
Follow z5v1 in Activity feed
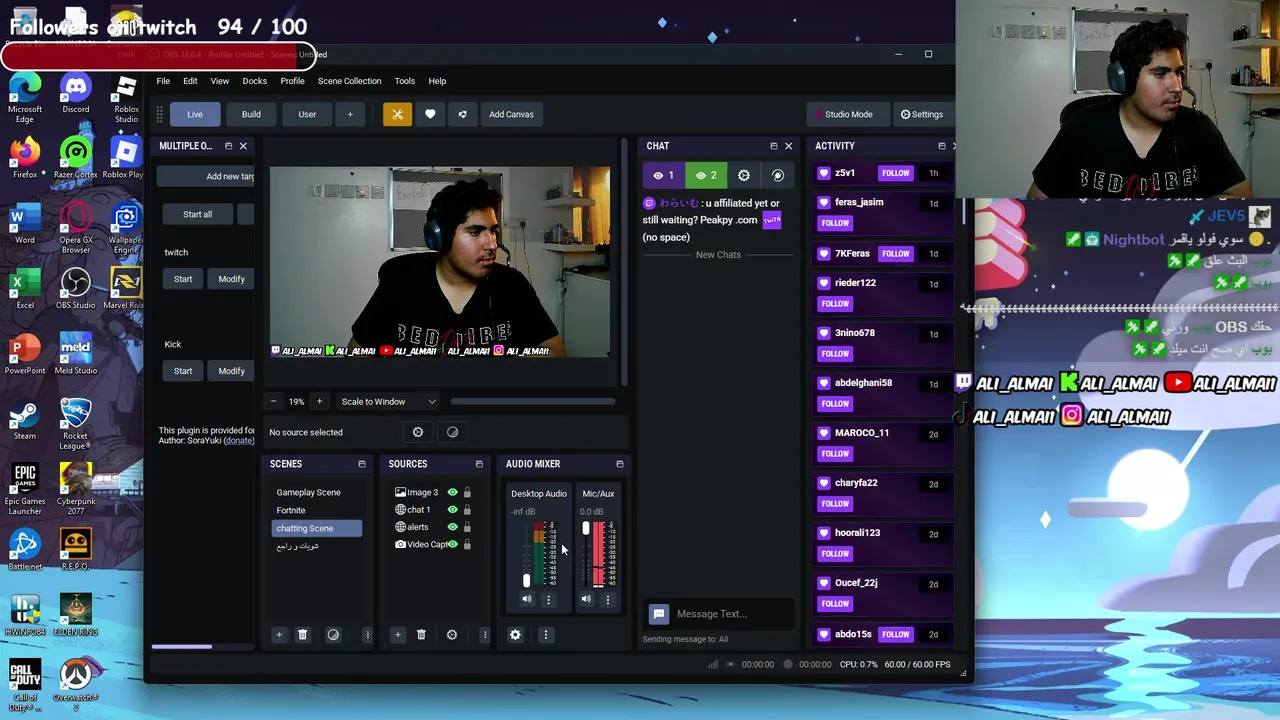point(896,173)
